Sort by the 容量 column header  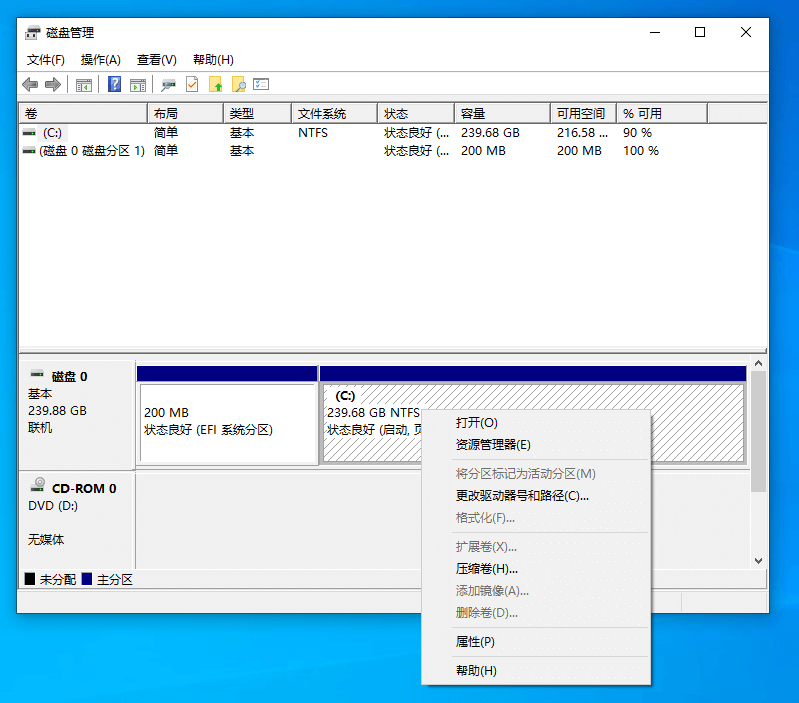(x=502, y=113)
